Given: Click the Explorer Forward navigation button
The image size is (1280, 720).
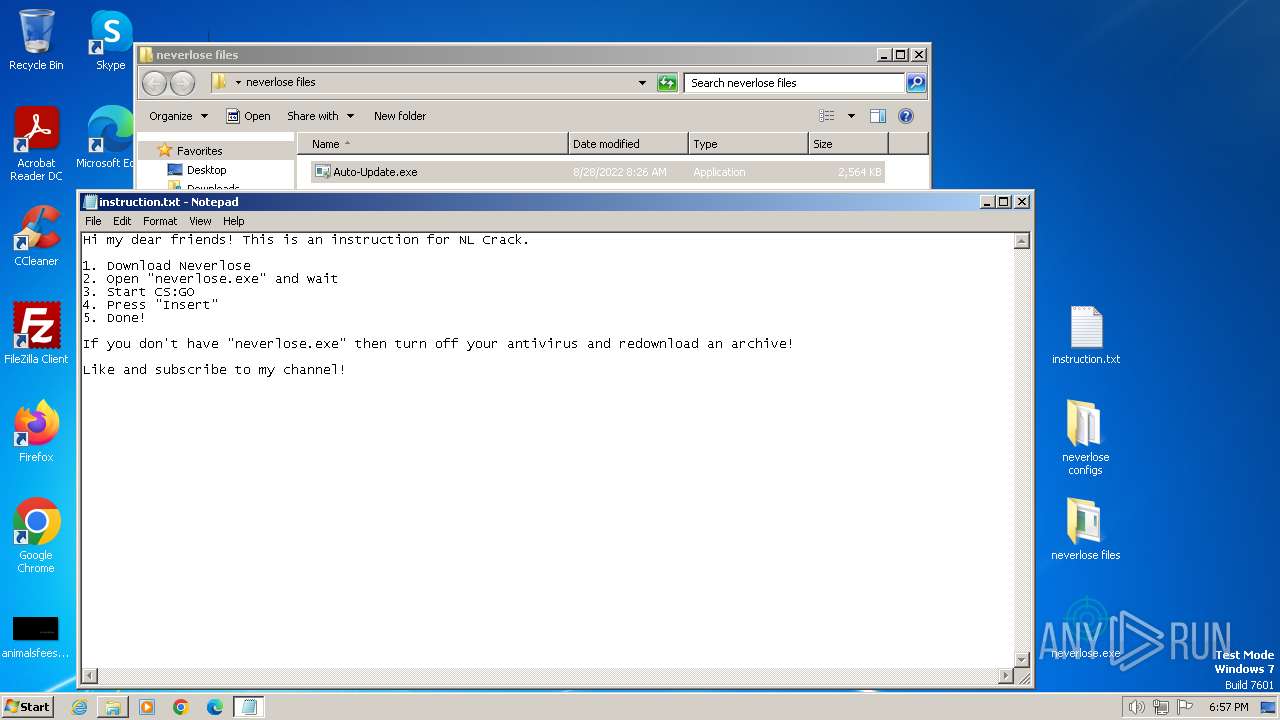Looking at the screenshot, I should 182,83.
